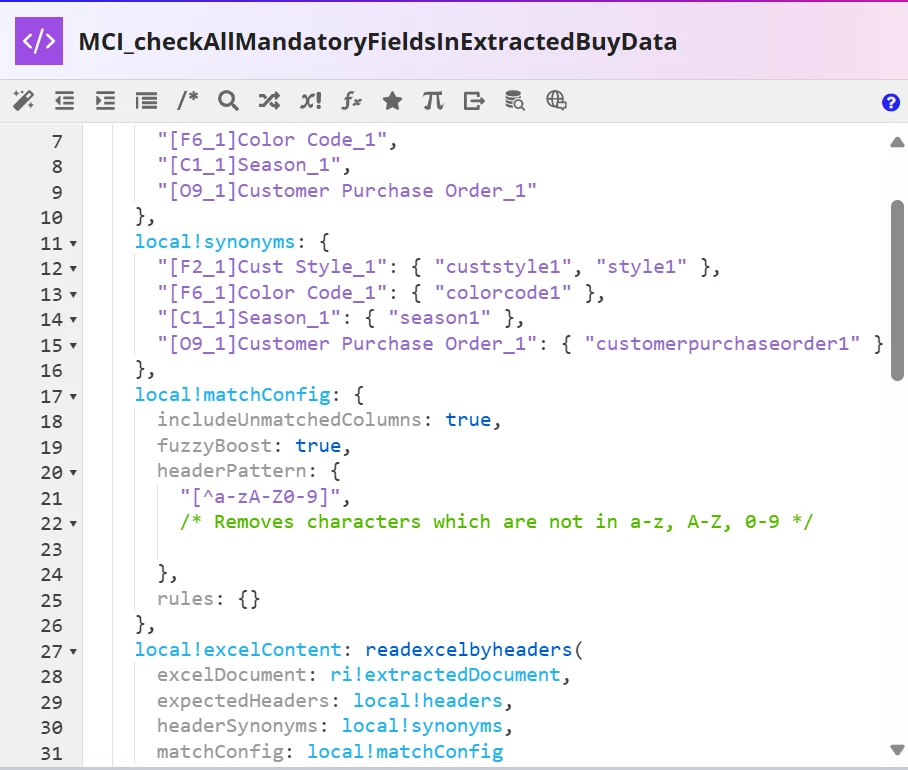Click "style1" string on line 12
908x770 pixels.
tap(641, 267)
